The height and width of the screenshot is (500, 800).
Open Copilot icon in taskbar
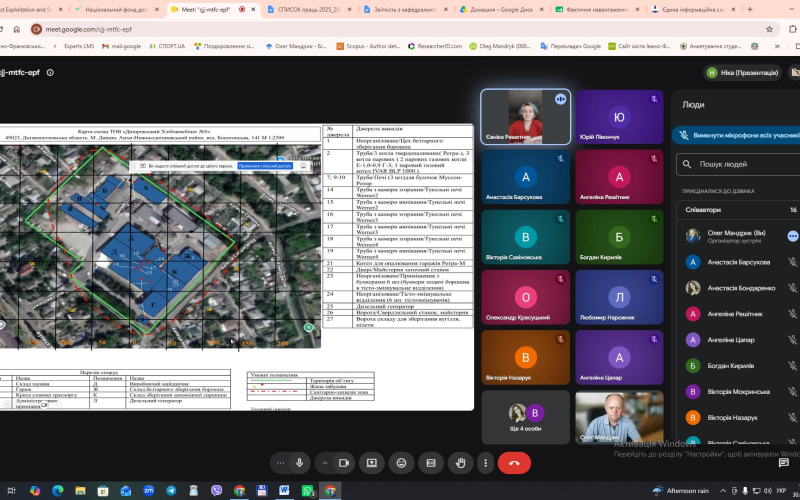[x=35, y=491]
